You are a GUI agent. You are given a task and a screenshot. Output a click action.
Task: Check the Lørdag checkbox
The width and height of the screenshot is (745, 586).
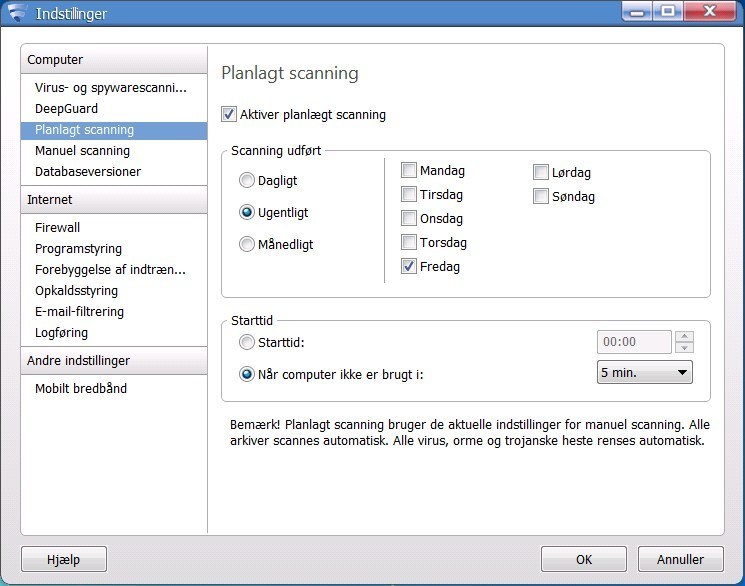(x=541, y=172)
